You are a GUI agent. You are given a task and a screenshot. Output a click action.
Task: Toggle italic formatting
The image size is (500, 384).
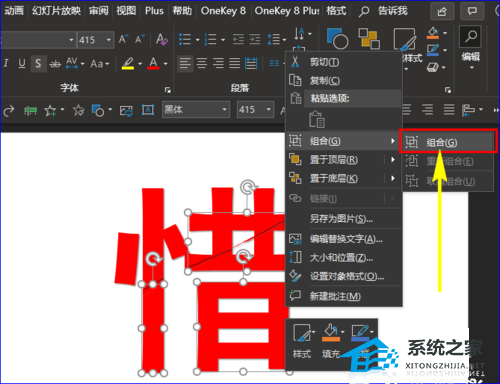(x=6, y=63)
